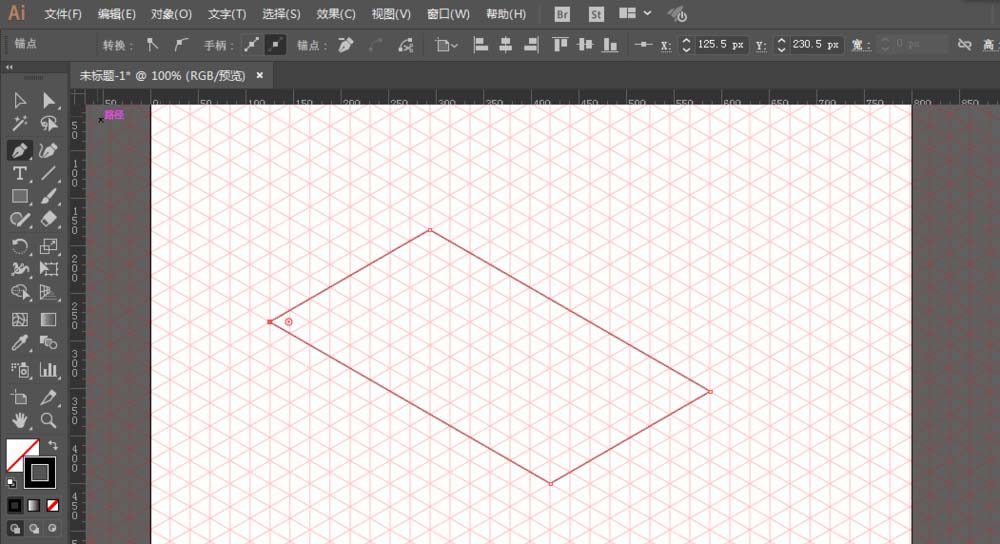
Task: Select the Gradient tool
Action: click(48, 319)
